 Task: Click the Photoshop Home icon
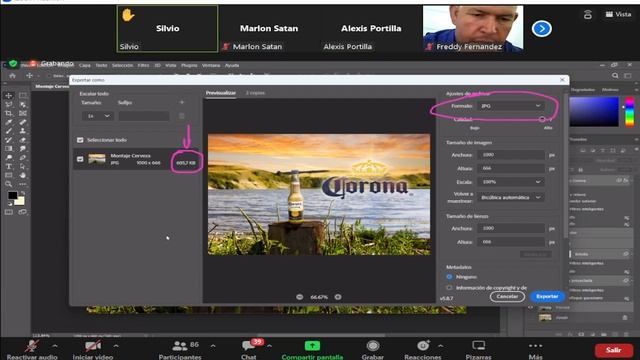pos(13,76)
